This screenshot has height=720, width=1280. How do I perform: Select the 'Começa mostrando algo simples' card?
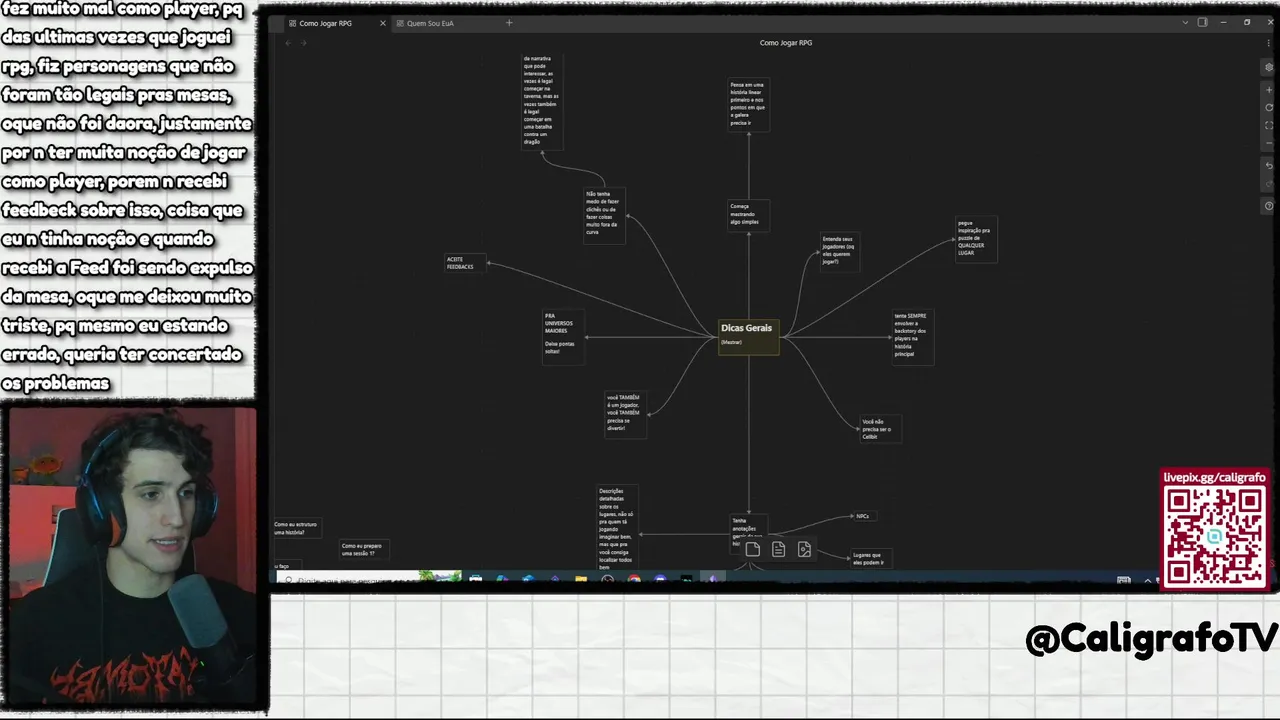point(749,214)
